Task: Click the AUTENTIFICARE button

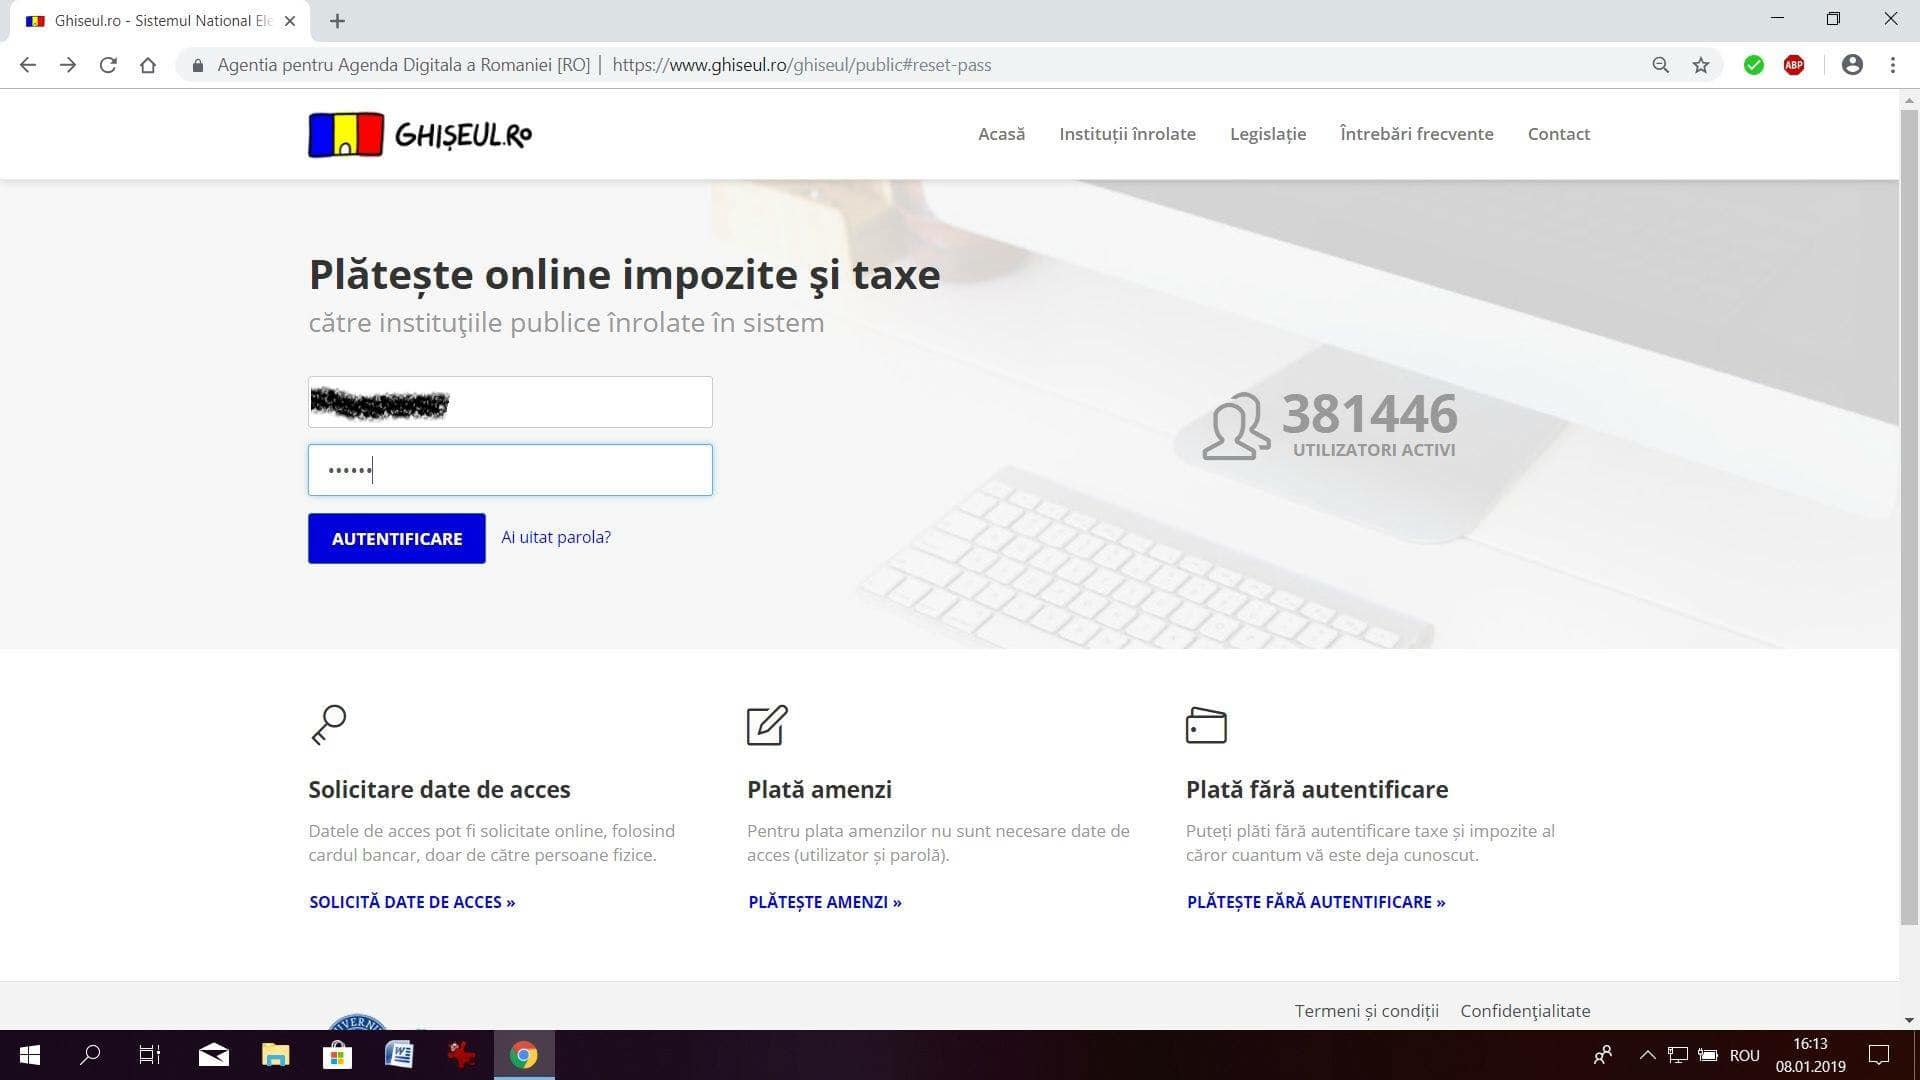Action: (x=397, y=538)
